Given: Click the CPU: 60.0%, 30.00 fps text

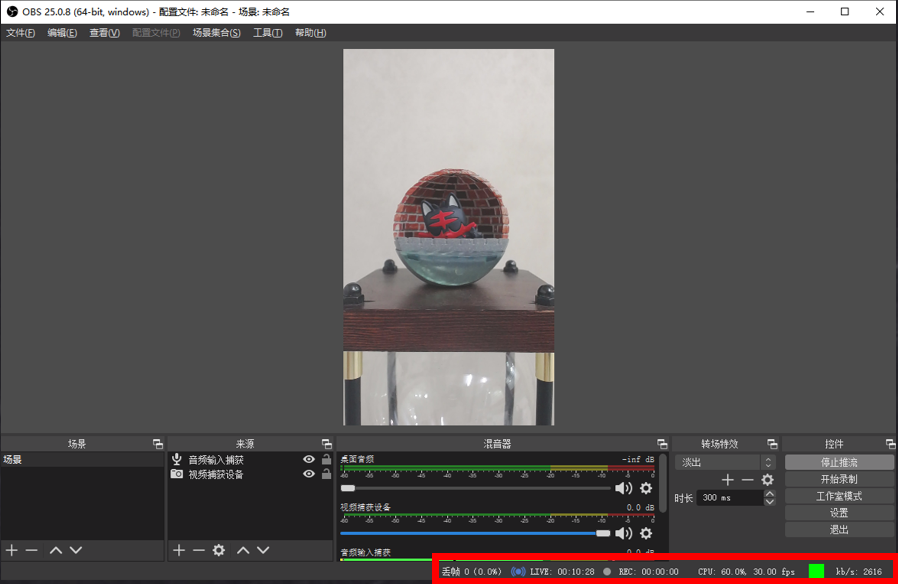Looking at the screenshot, I should coord(746,571).
